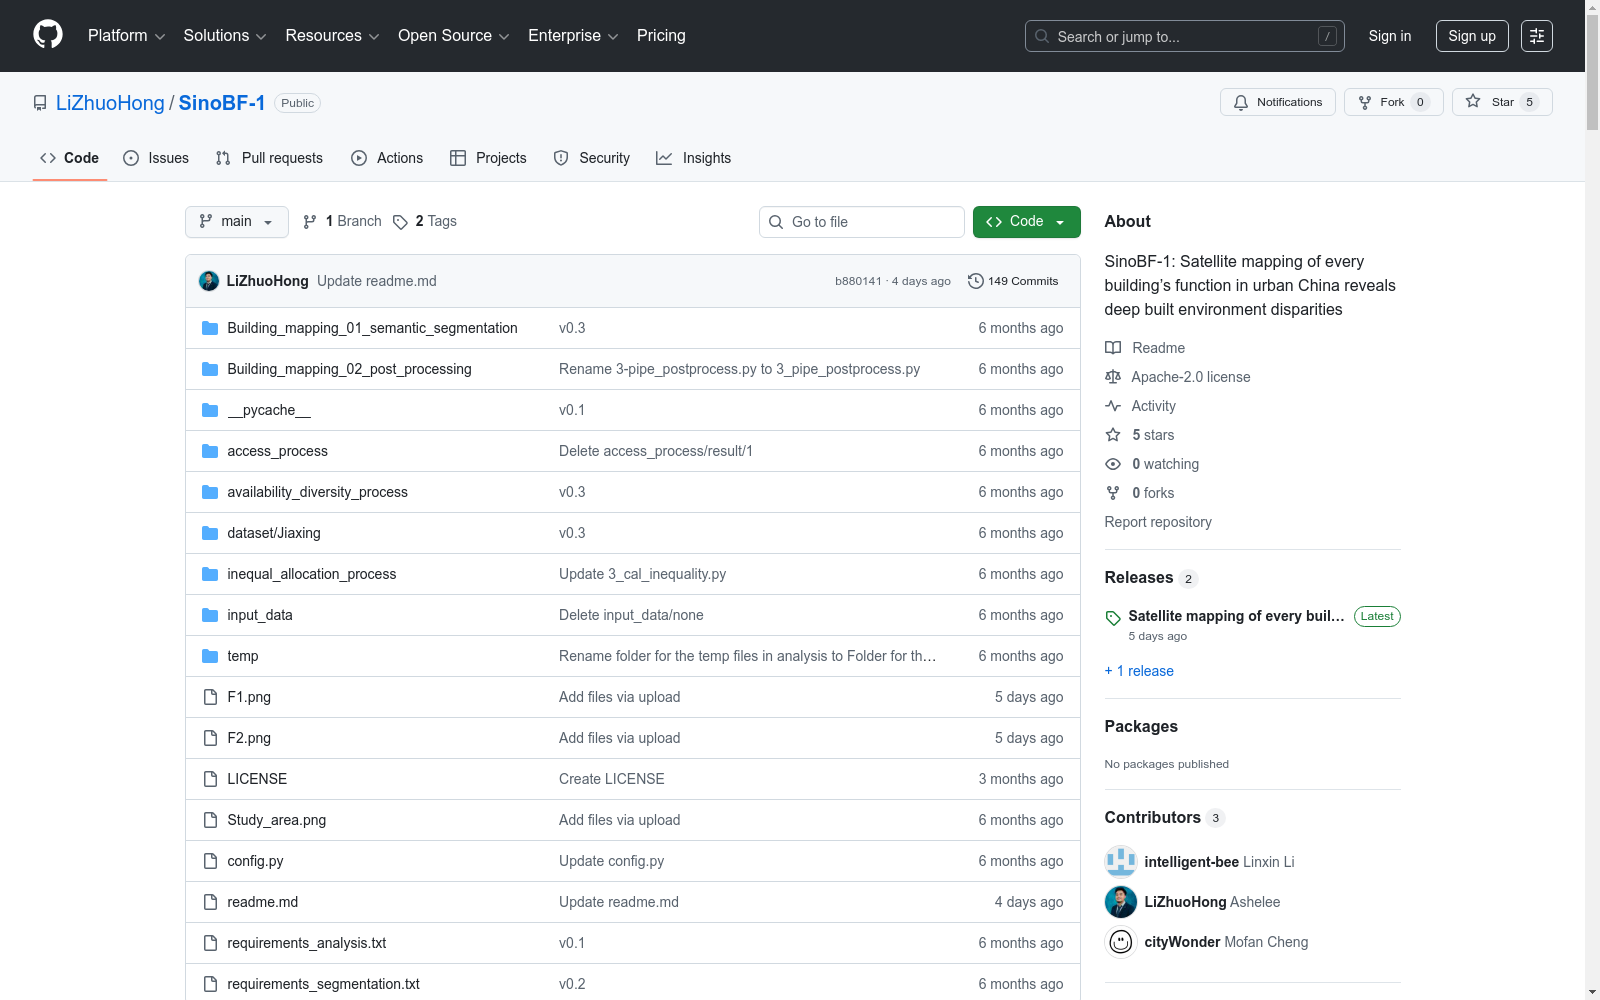Open the Study_area.png file
The image size is (1600, 1000).
(277, 820)
